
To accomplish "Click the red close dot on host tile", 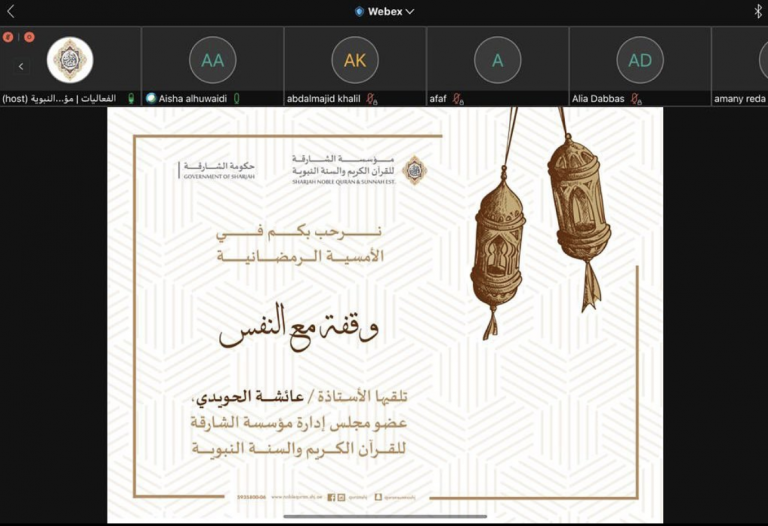I will point(8,37).
